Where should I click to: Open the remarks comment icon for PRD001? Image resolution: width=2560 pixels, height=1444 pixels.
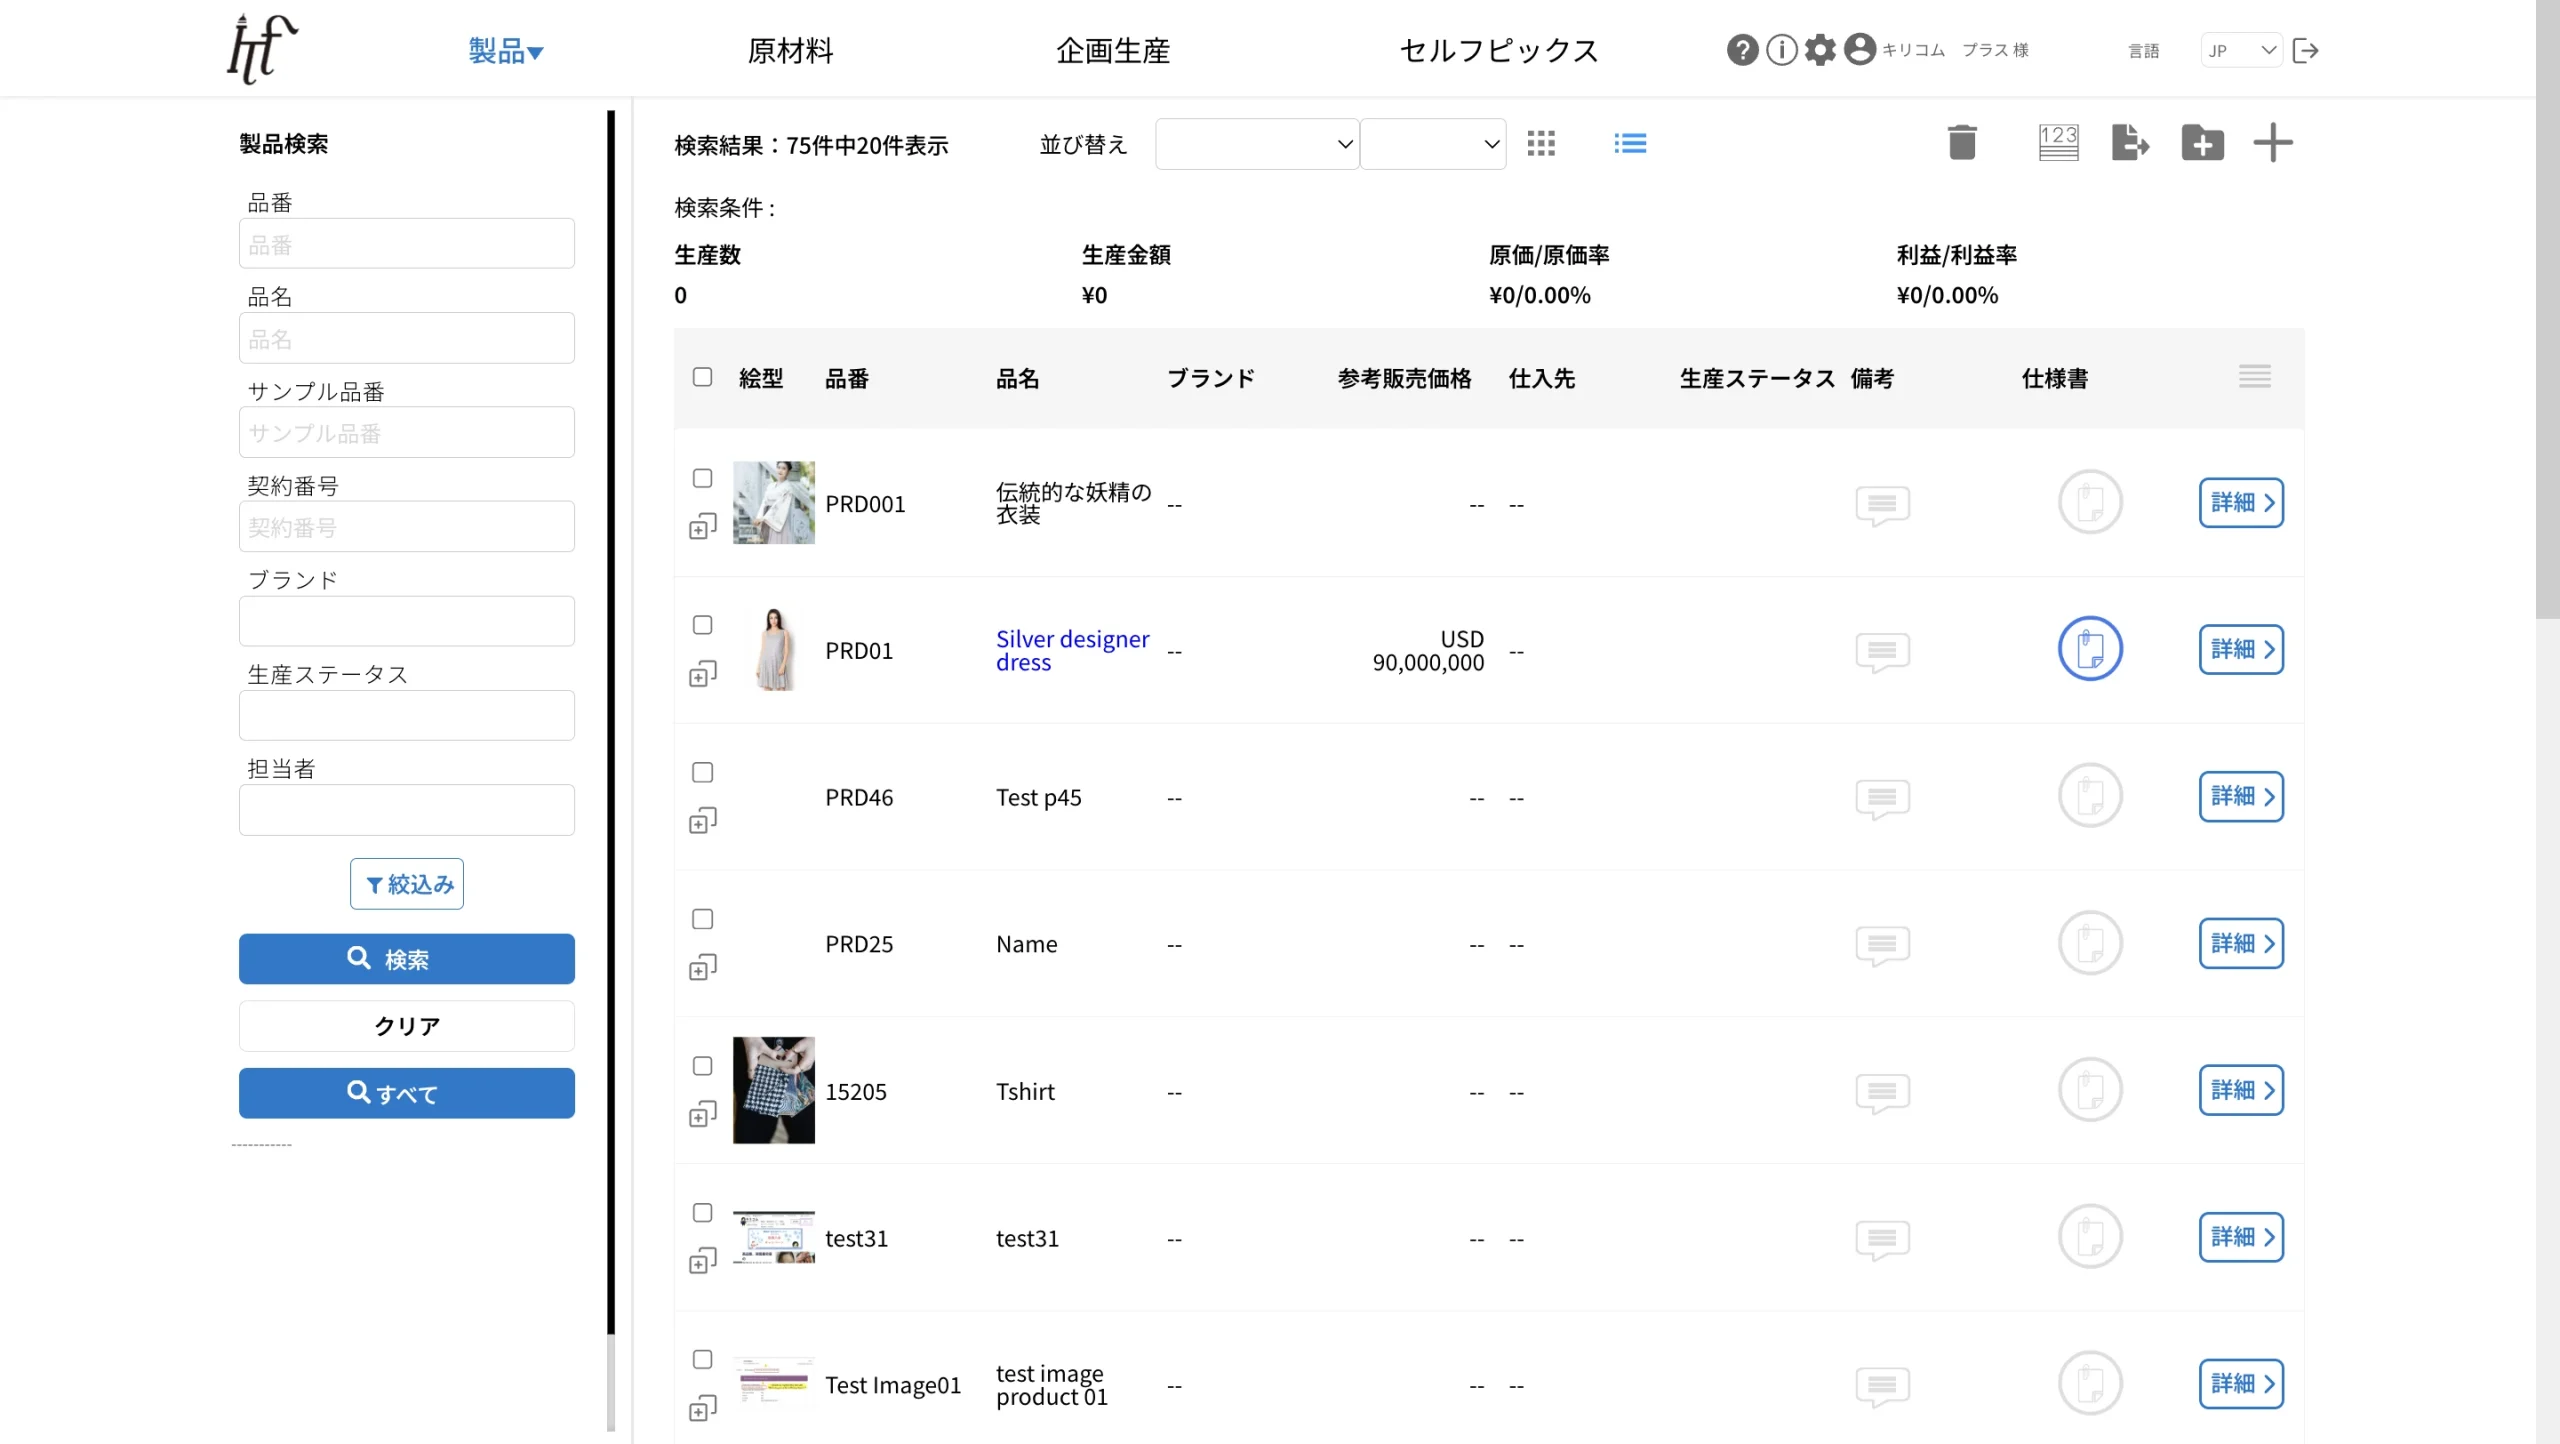1882,505
